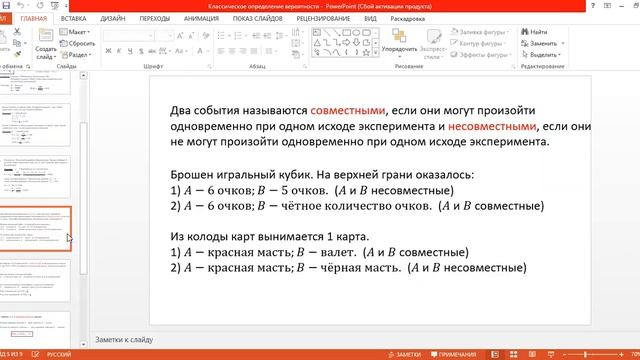Cut the selection with the scissors icon

click(x=17, y=31)
